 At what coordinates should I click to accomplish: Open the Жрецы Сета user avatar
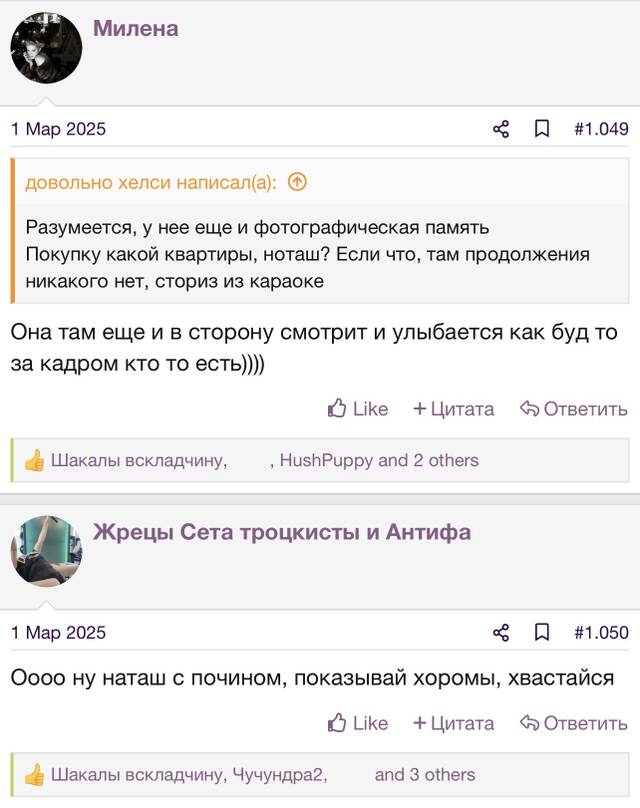[46, 551]
